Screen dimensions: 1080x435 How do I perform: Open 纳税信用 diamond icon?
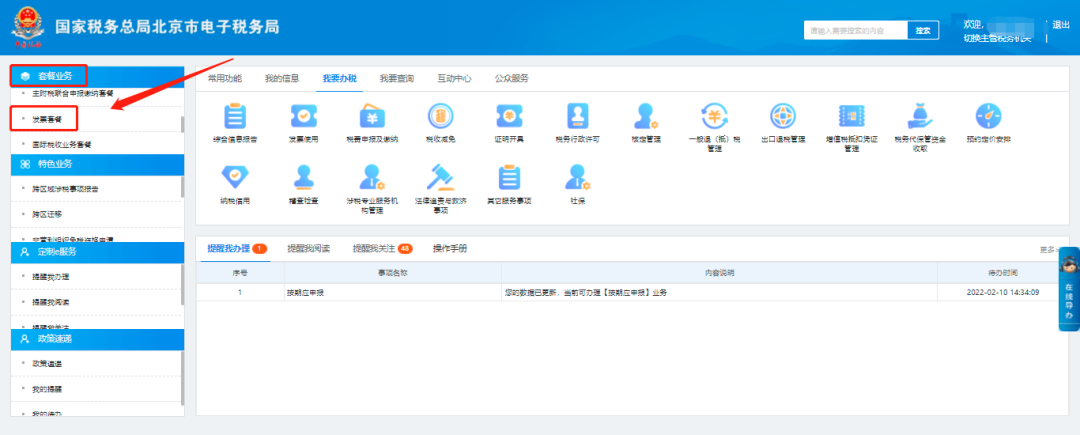(235, 178)
